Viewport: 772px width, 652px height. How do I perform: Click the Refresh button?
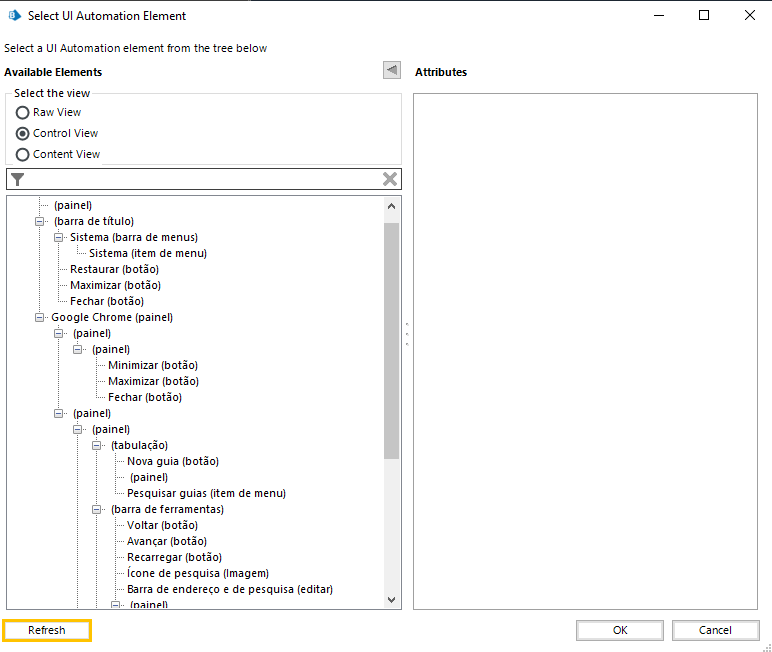47,630
